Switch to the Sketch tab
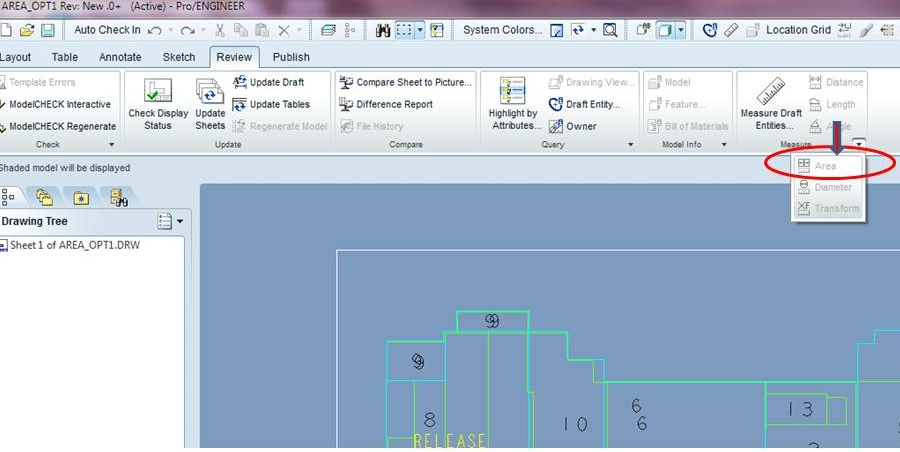The image size is (900, 452). 179,57
